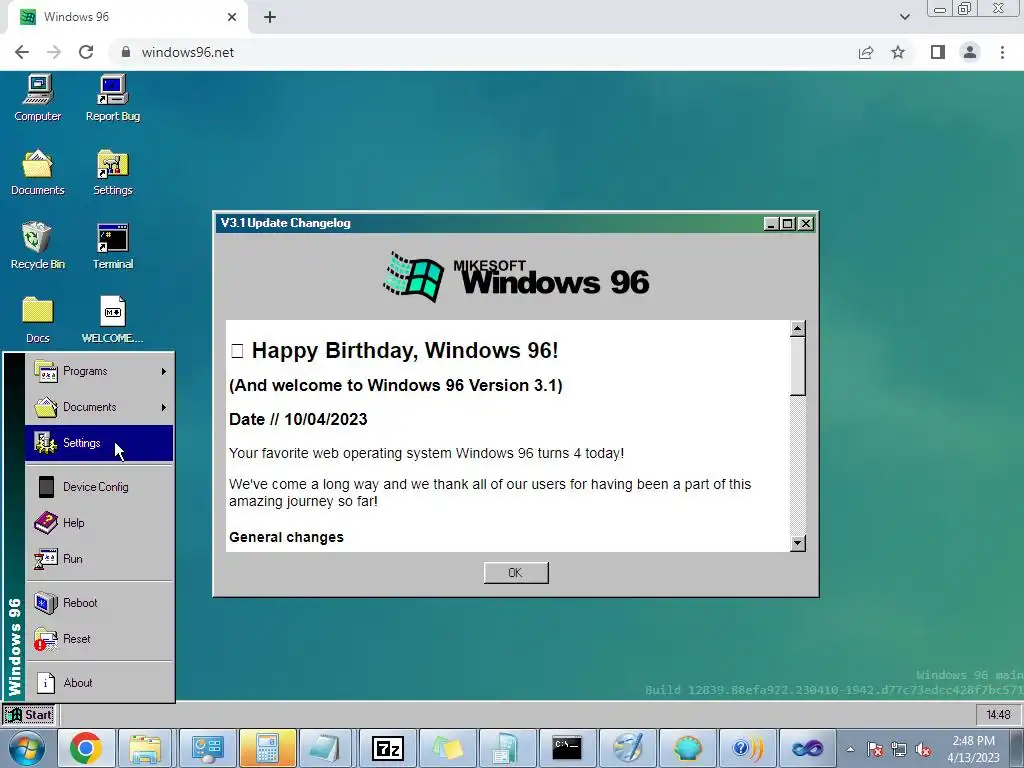1024x768 pixels.
Task: Open a new browser tab
Action: (x=270, y=18)
